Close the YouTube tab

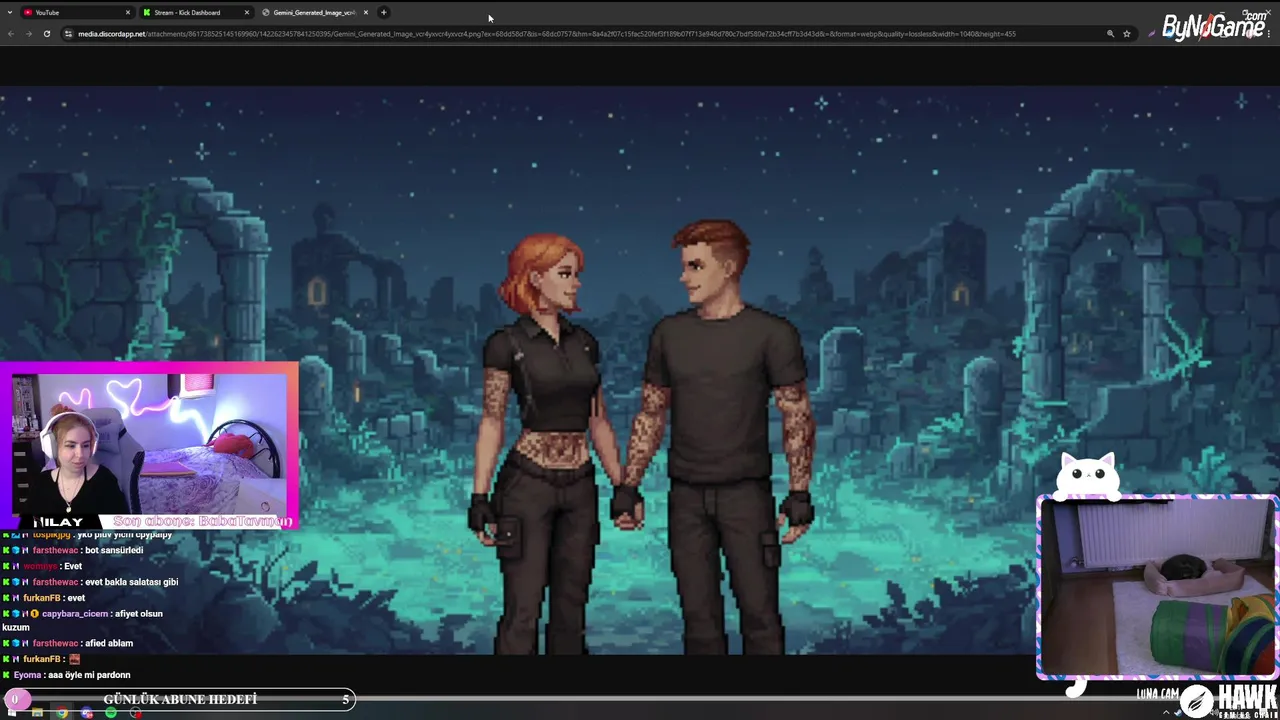[128, 12]
